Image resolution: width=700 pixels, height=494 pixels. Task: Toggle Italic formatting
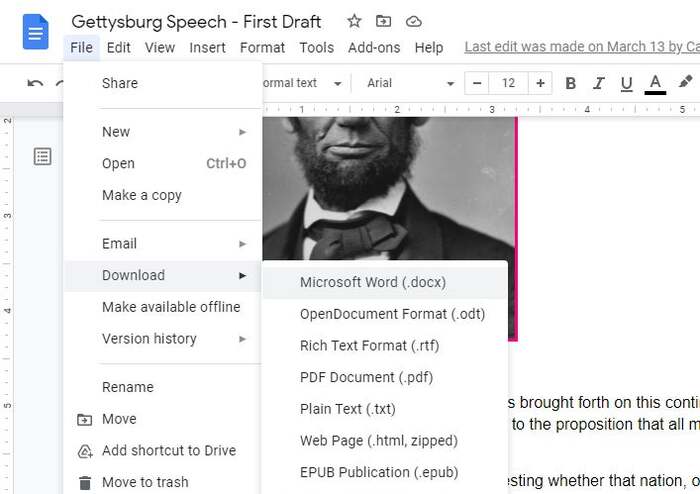598,83
